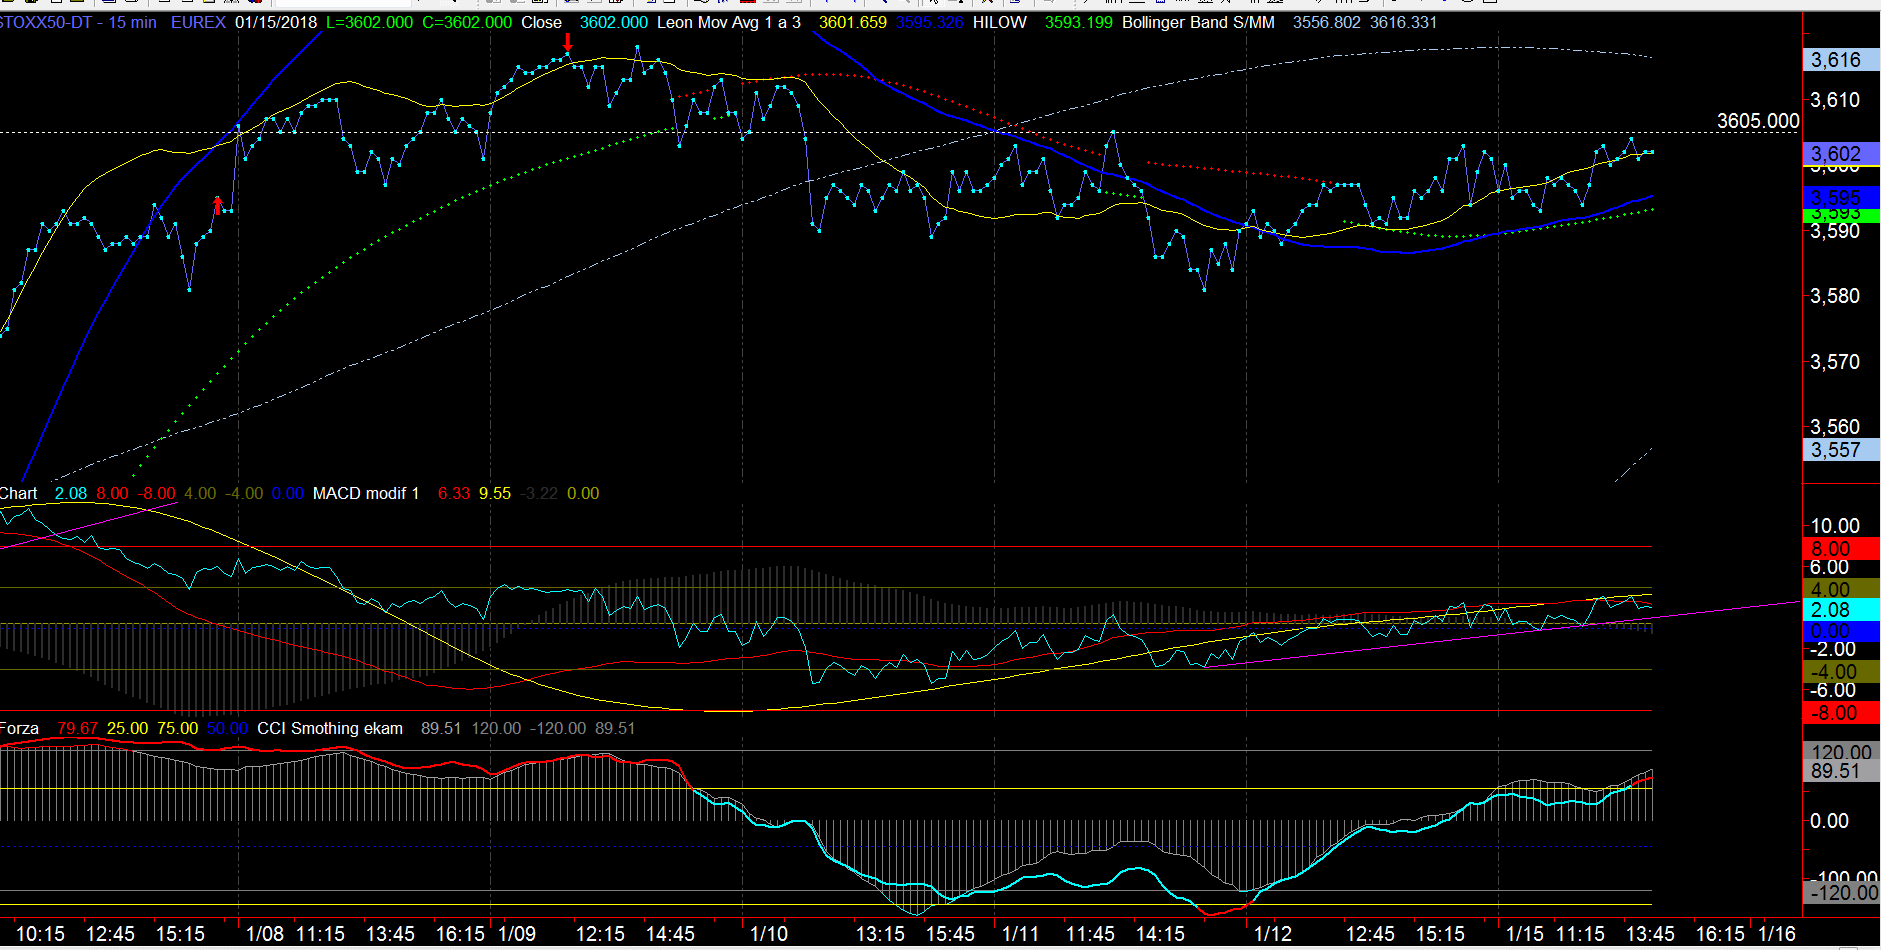Click the yellow 25.00 Forza level value
The height and width of the screenshot is (950, 1881).
127,728
